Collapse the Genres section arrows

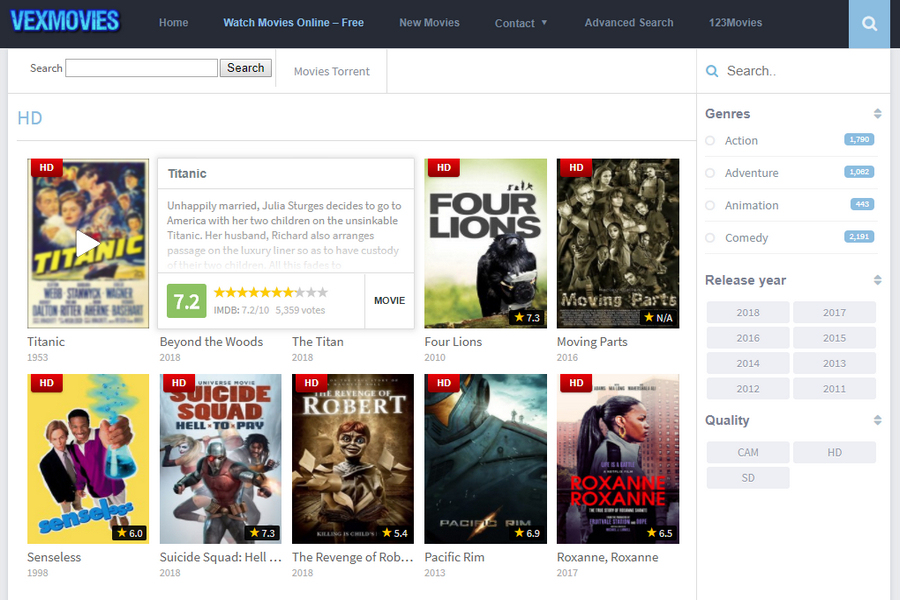pos(877,114)
